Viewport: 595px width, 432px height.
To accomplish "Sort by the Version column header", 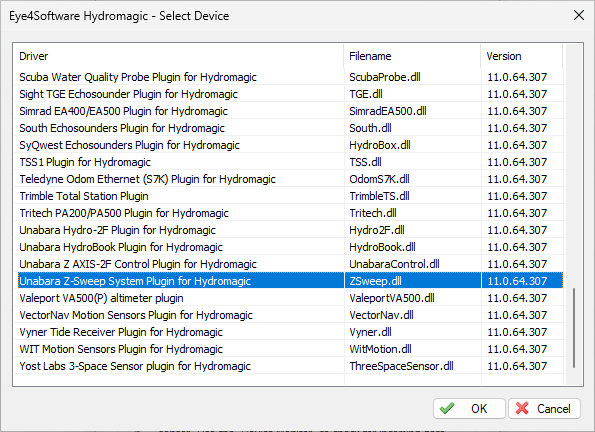I will pos(521,56).
